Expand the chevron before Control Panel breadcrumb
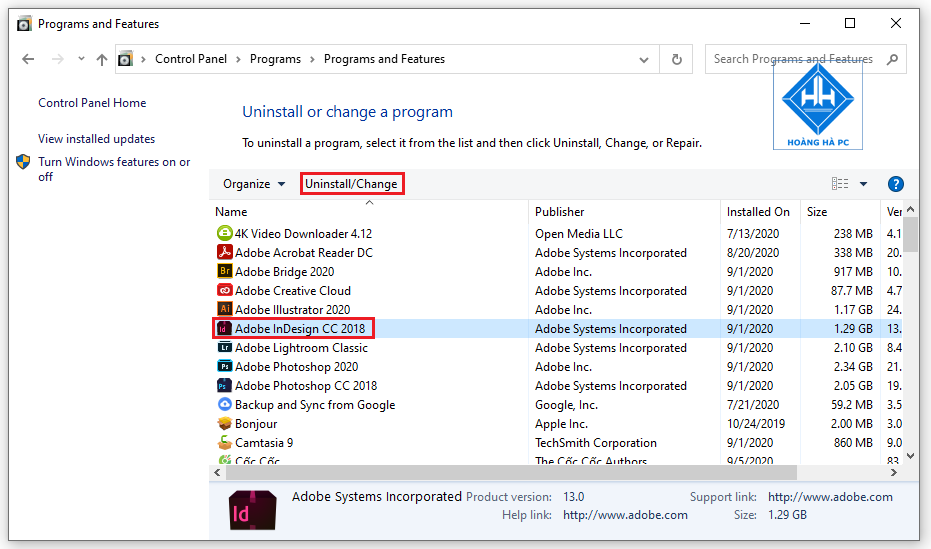 143,59
